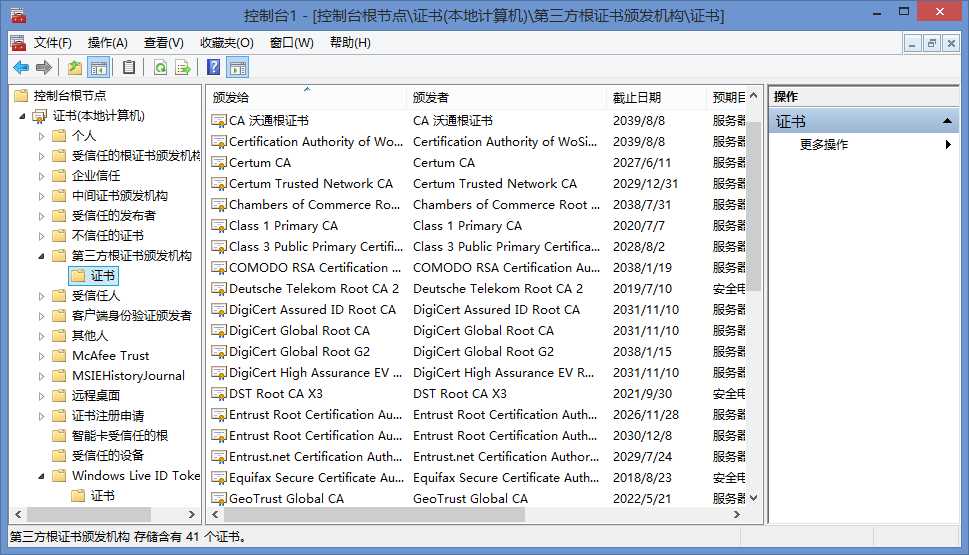The height and width of the screenshot is (555, 969).
Task: Click the Export List toolbar icon
Action: (x=183, y=67)
